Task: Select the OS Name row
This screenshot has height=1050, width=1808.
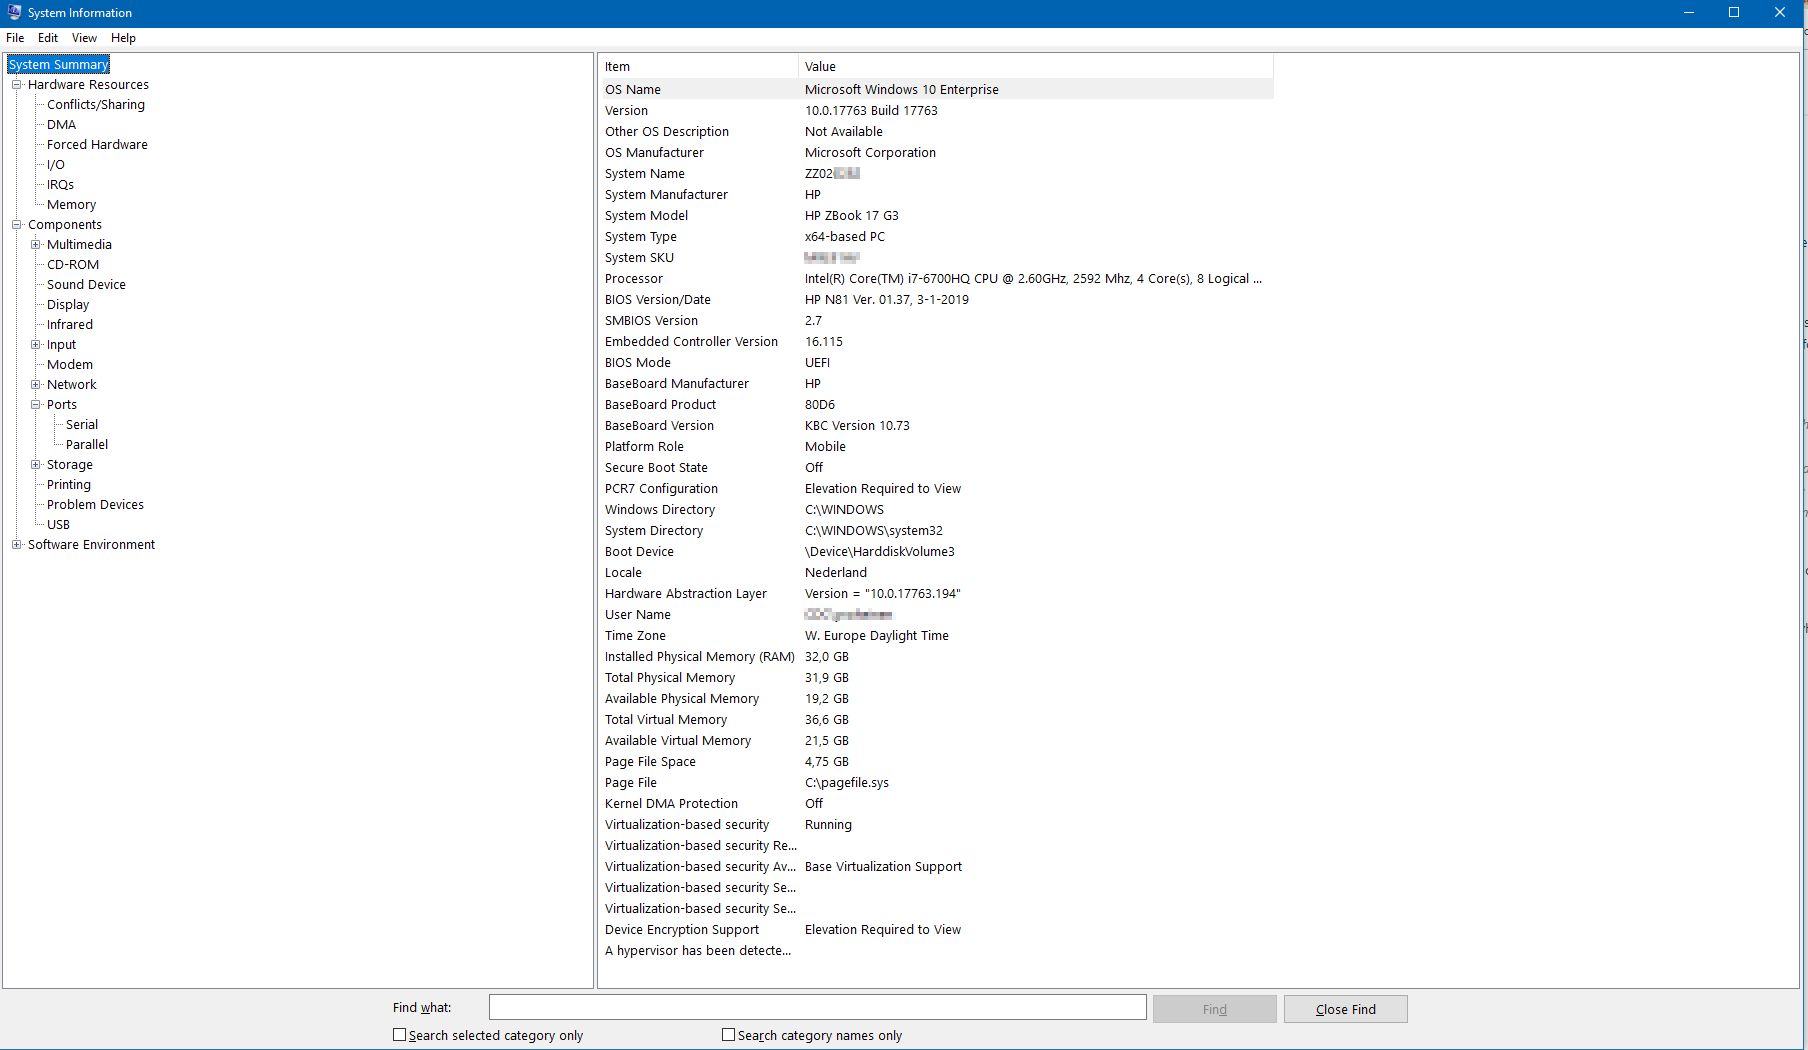Action: pos(936,90)
